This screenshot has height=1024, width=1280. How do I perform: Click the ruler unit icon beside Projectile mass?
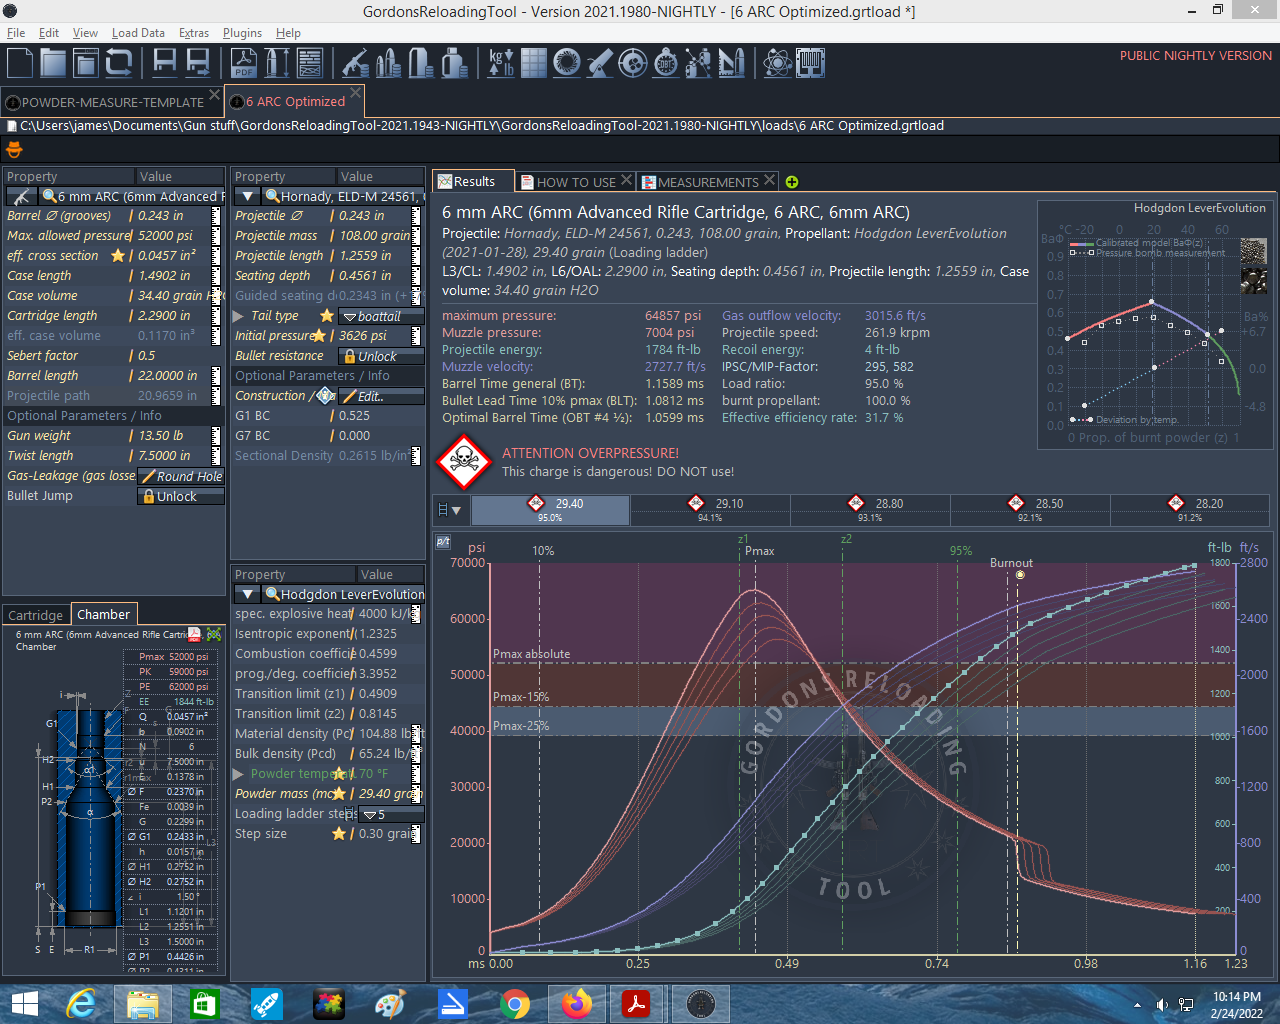(x=416, y=236)
